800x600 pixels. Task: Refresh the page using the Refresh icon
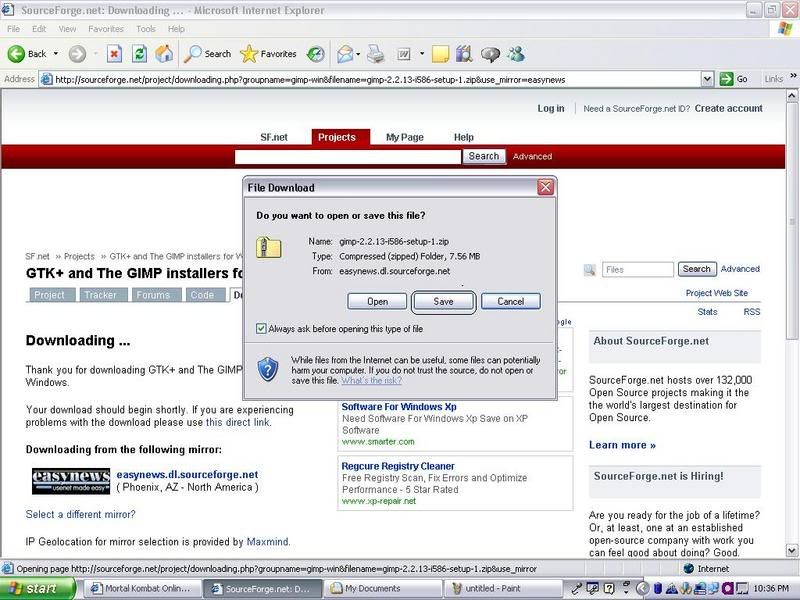point(139,54)
